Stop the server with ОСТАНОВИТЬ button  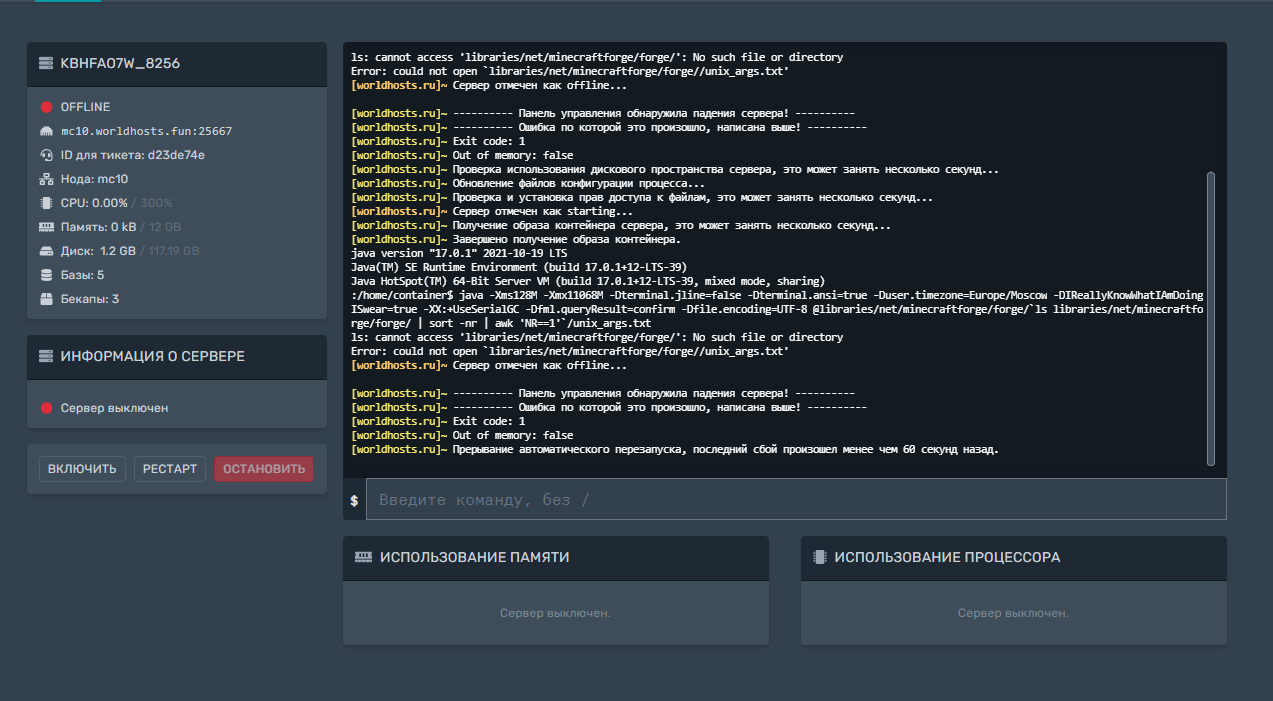pyautogui.click(x=264, y=469)
